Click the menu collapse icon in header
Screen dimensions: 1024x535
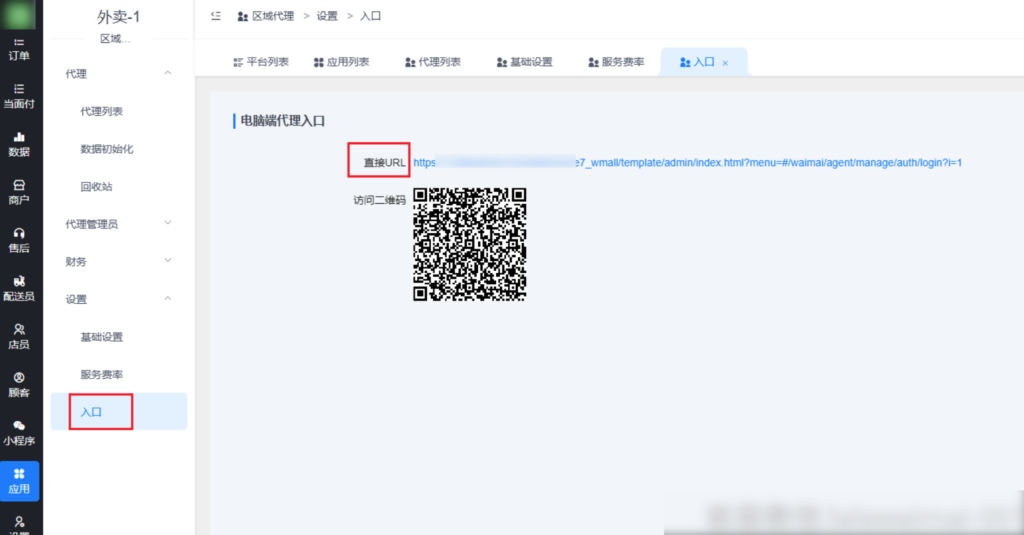[216, 16]
